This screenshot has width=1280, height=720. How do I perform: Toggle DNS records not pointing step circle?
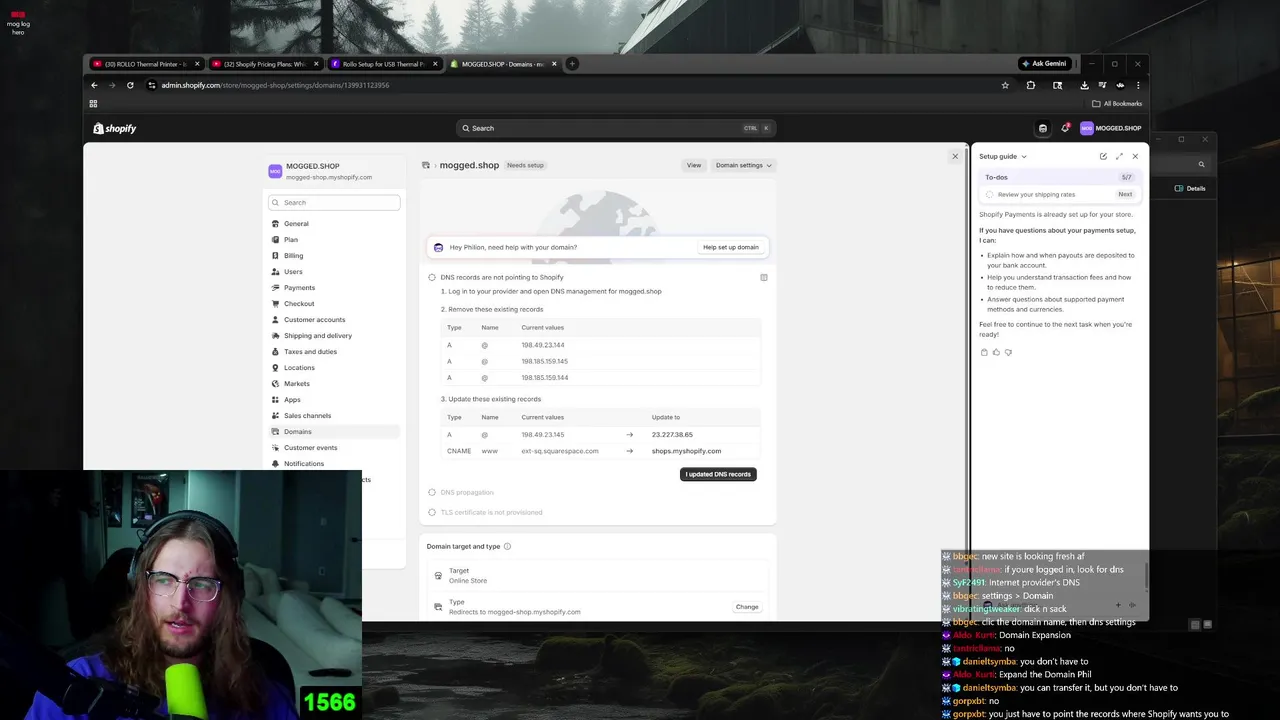pos(432,277)
